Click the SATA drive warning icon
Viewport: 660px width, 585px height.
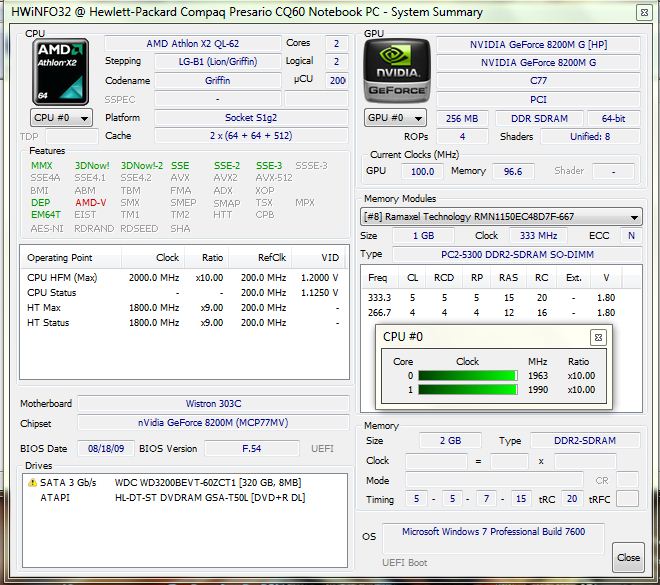click(x=32, y=482)
